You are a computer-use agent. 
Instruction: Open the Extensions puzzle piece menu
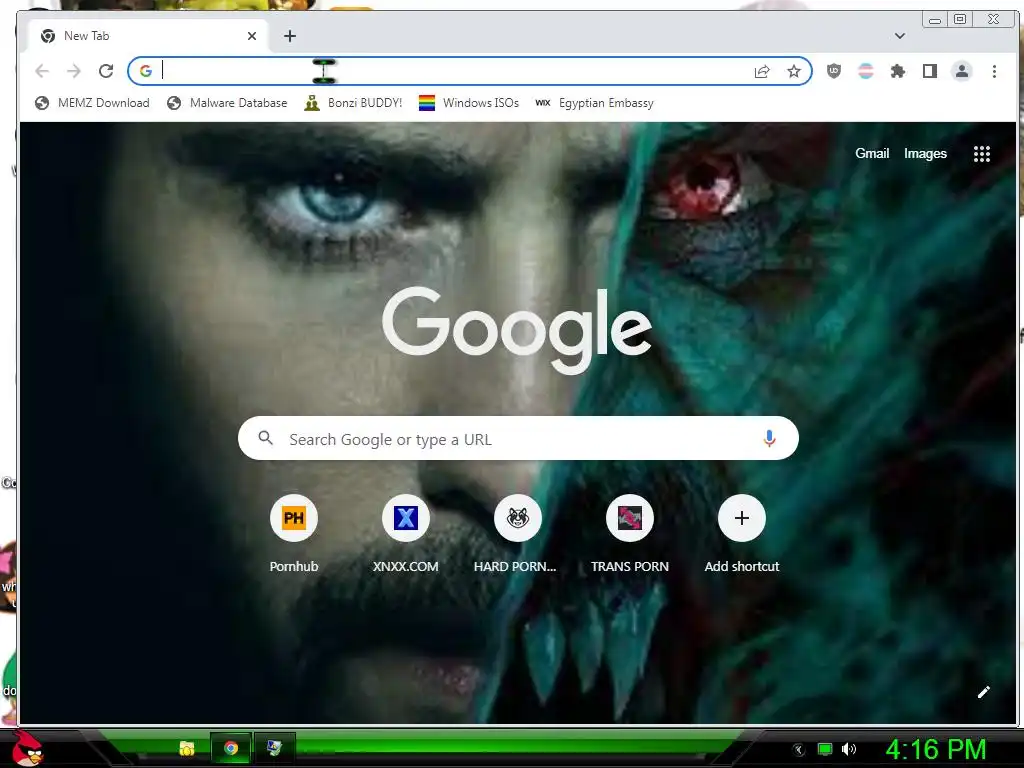898,71
